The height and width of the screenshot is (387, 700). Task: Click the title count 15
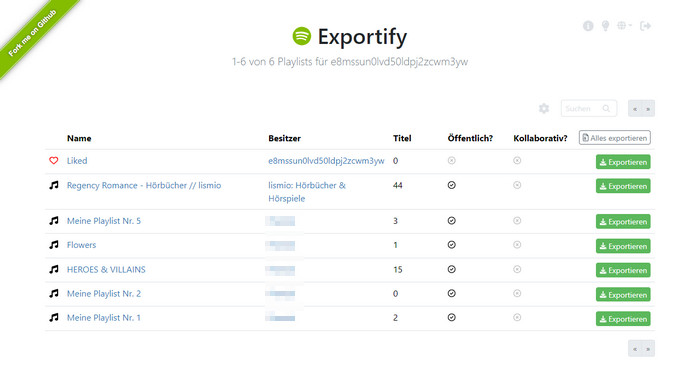point(397,270)
